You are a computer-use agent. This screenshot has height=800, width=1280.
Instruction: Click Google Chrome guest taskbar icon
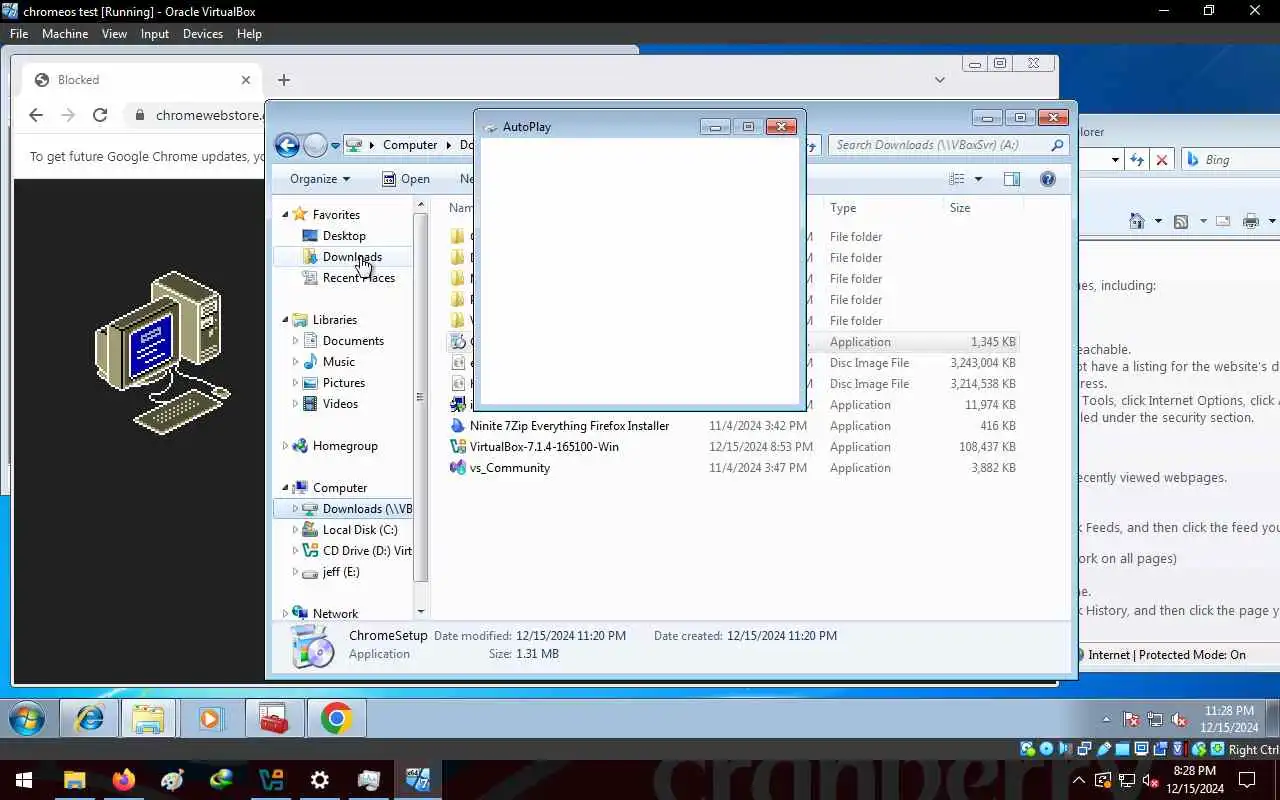337,719
